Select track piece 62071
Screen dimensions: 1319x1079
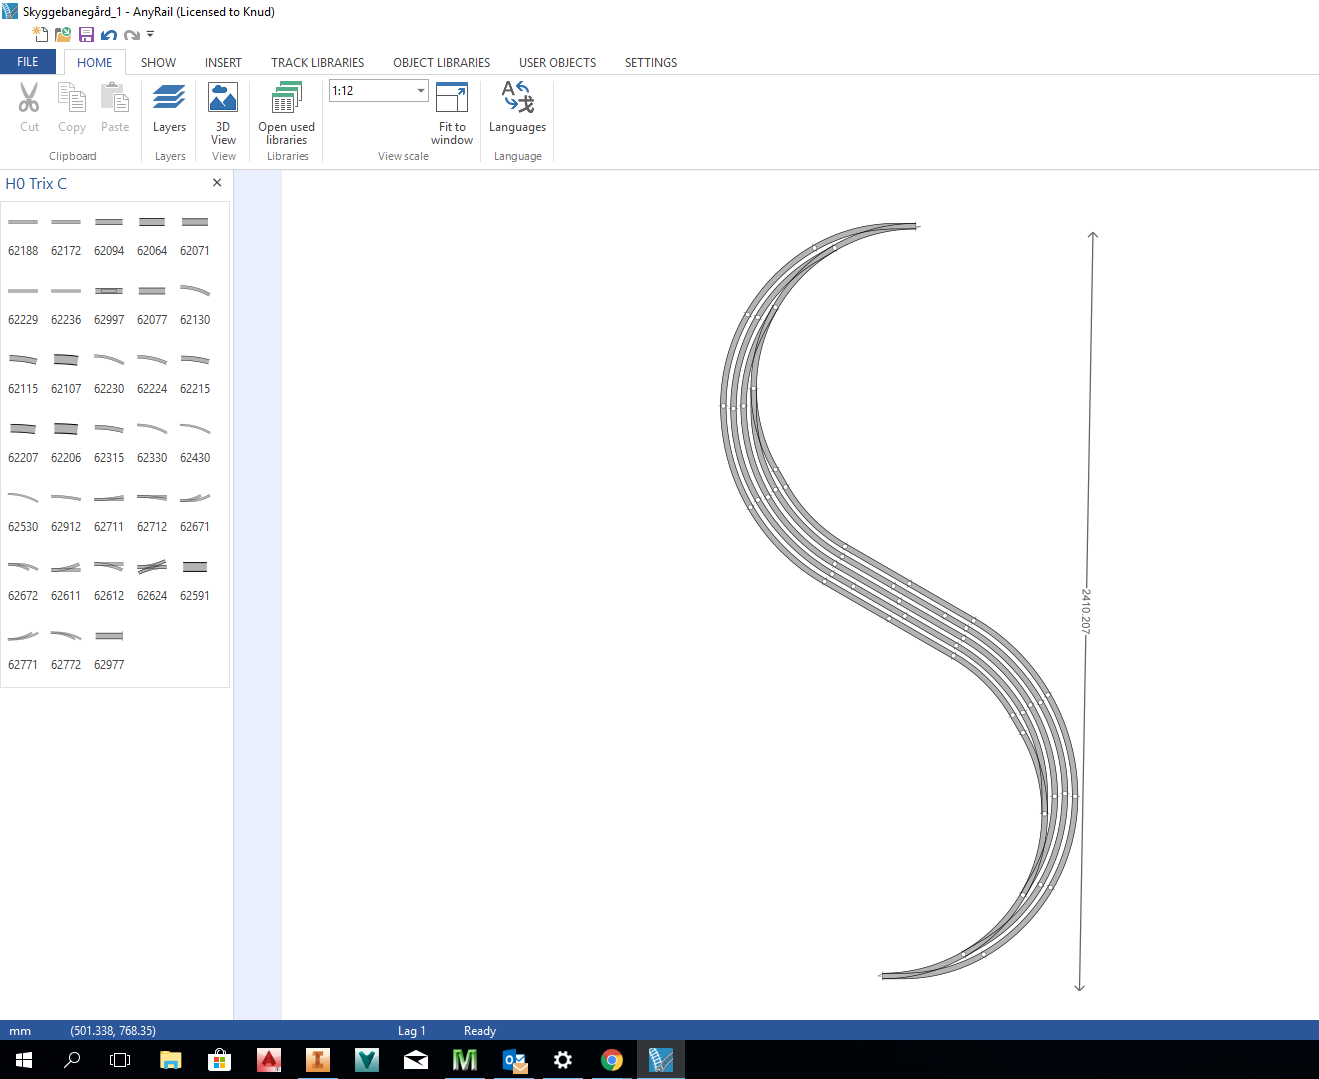point(195,234)
